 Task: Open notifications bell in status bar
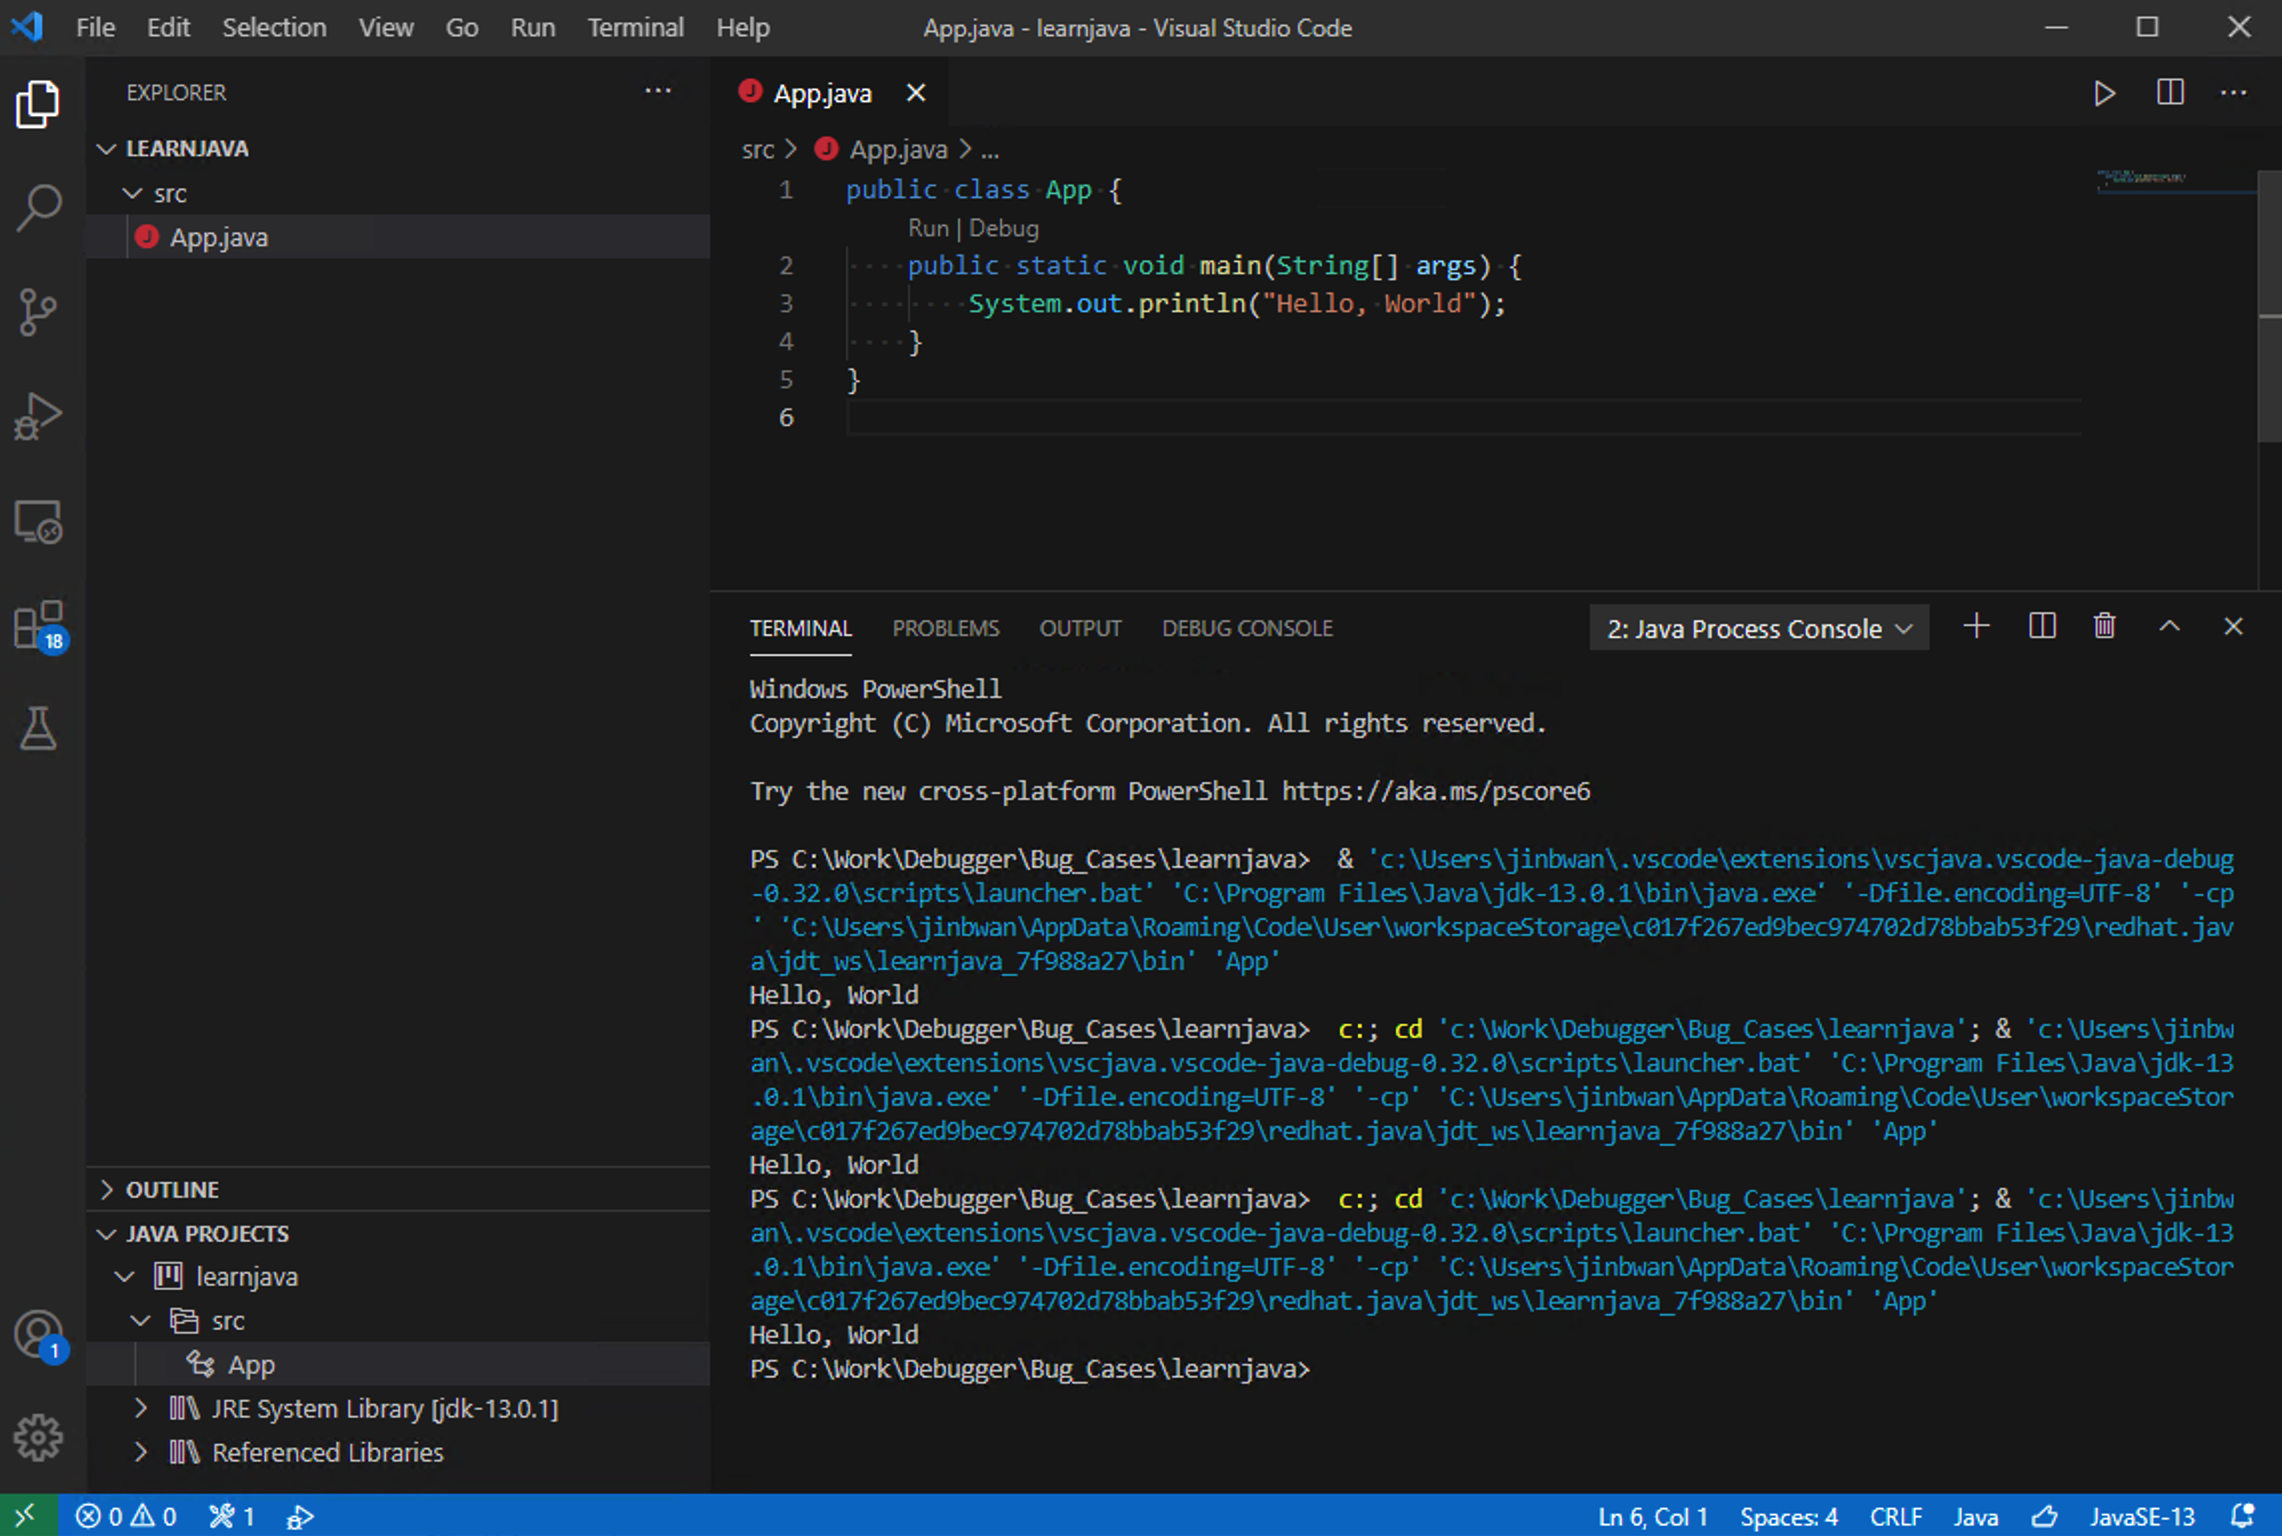pyautogui.click(x=2243, y=1516)
